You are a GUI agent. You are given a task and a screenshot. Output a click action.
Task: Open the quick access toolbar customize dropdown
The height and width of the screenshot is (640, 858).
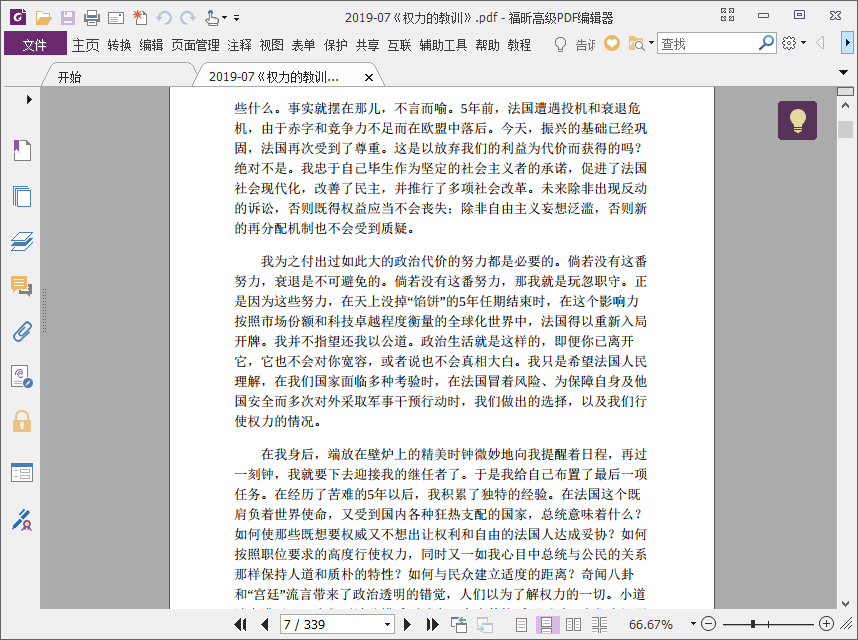(x=236, y=18)
